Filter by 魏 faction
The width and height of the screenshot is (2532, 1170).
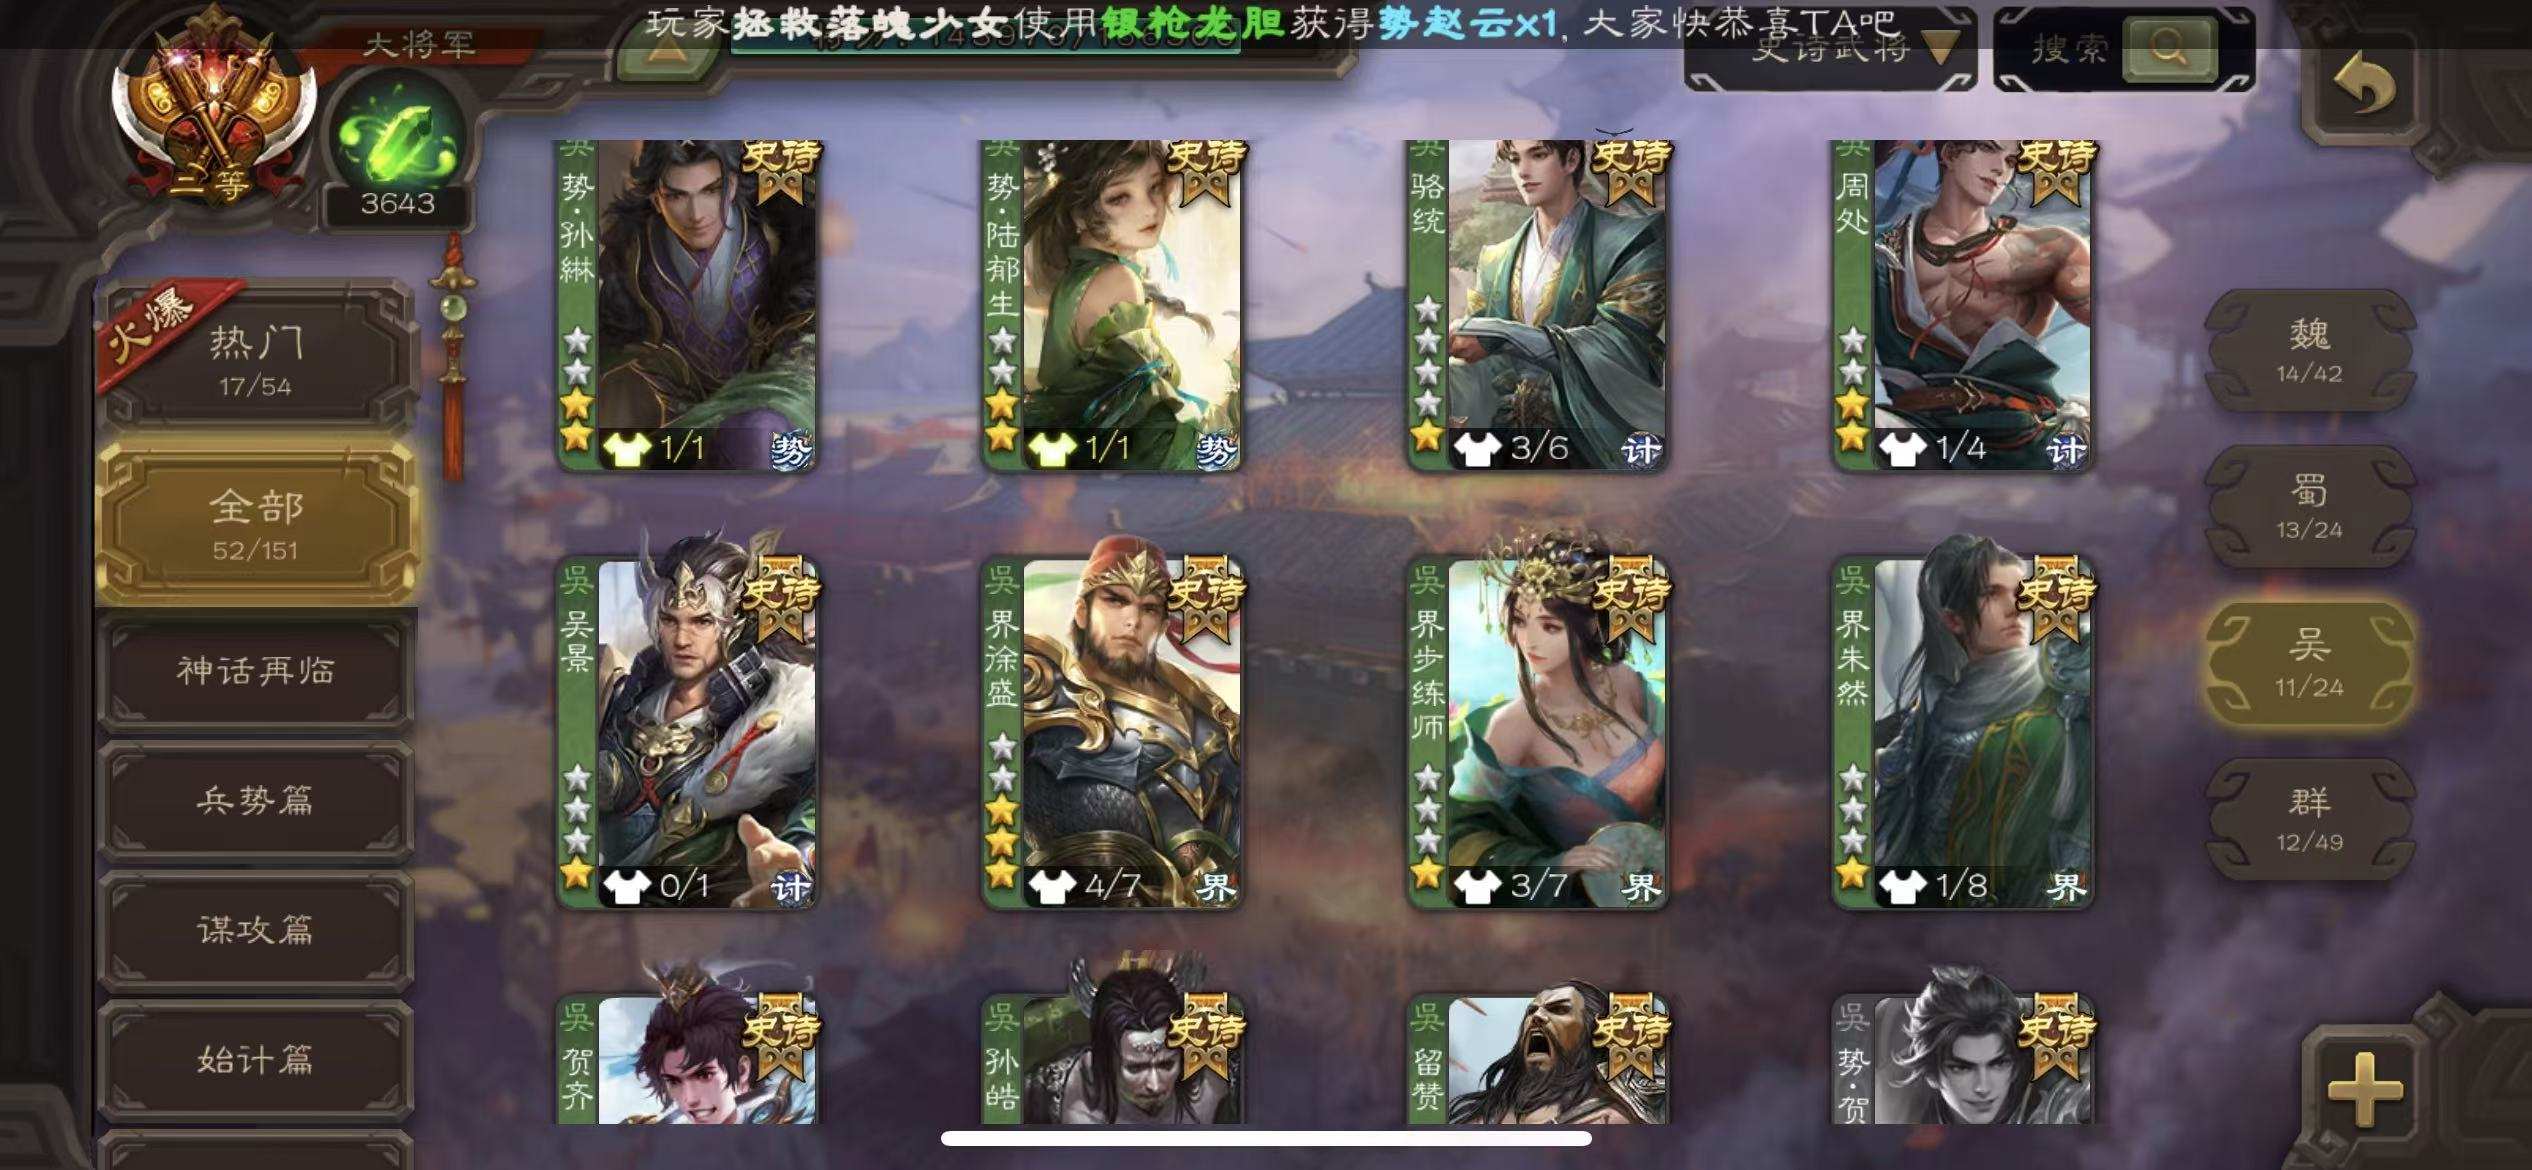point(2310,350)
